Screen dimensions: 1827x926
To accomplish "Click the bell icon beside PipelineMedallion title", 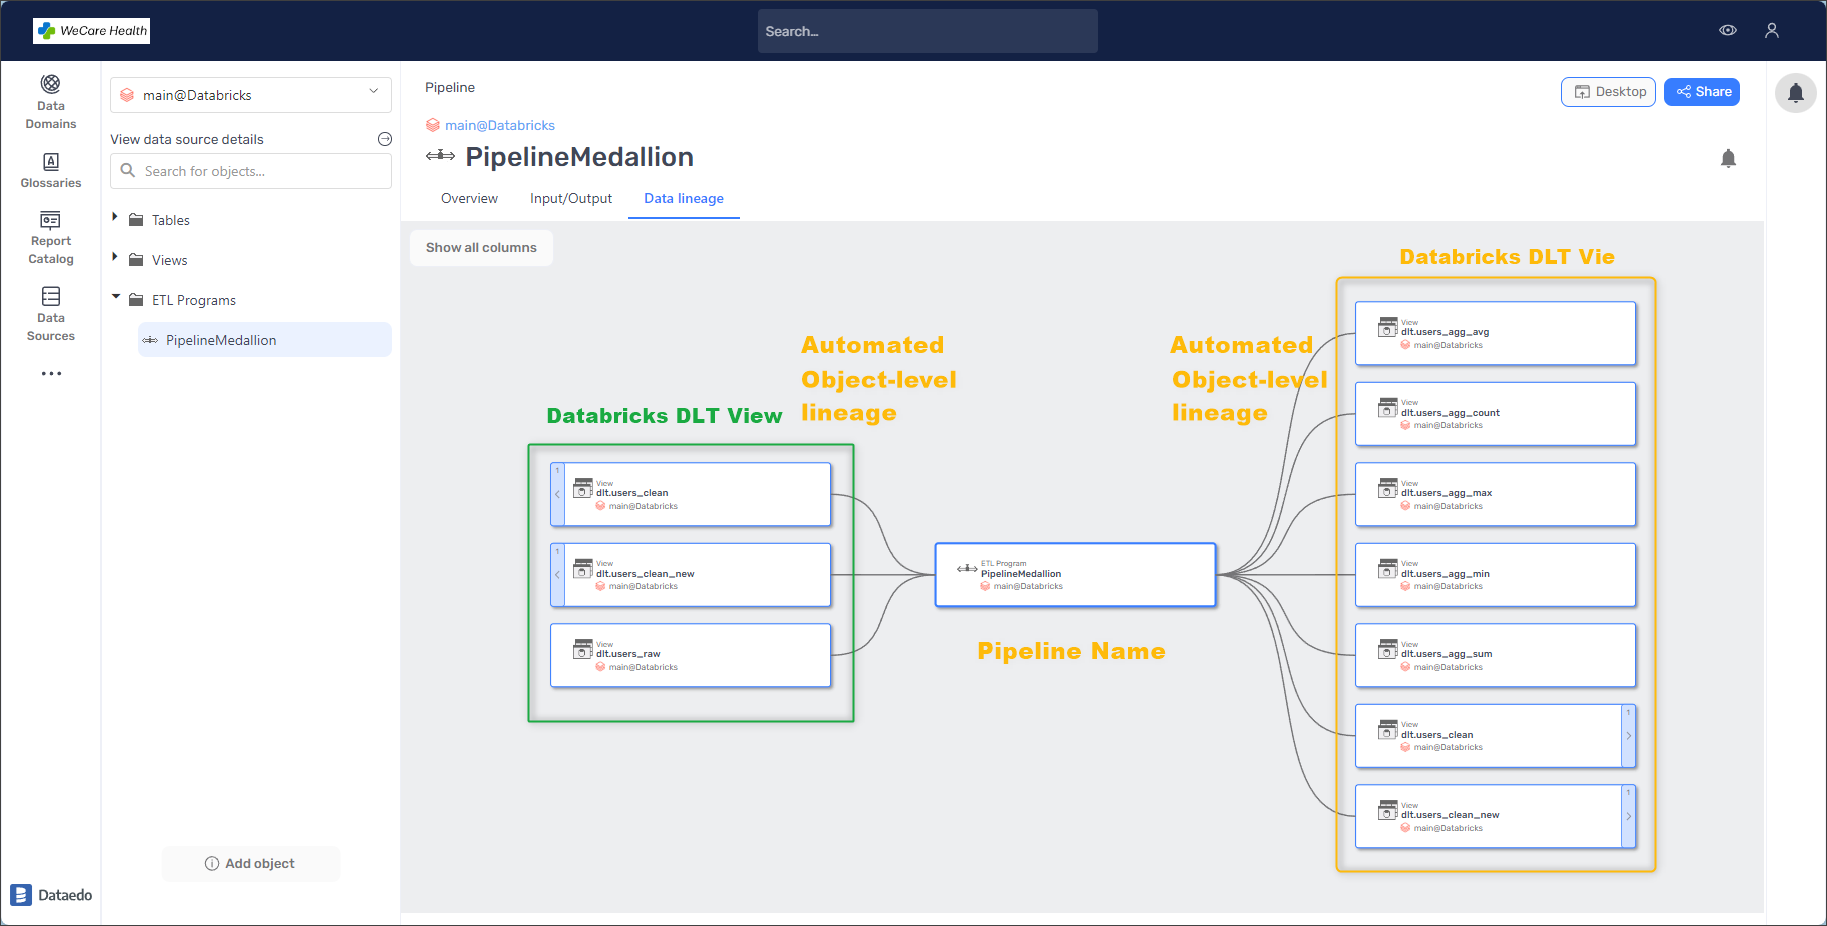I will click(1727, 158).
